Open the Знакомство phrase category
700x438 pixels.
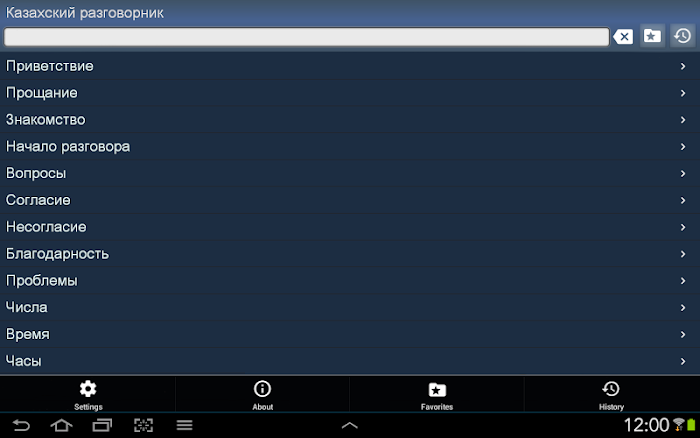[350, 120]
